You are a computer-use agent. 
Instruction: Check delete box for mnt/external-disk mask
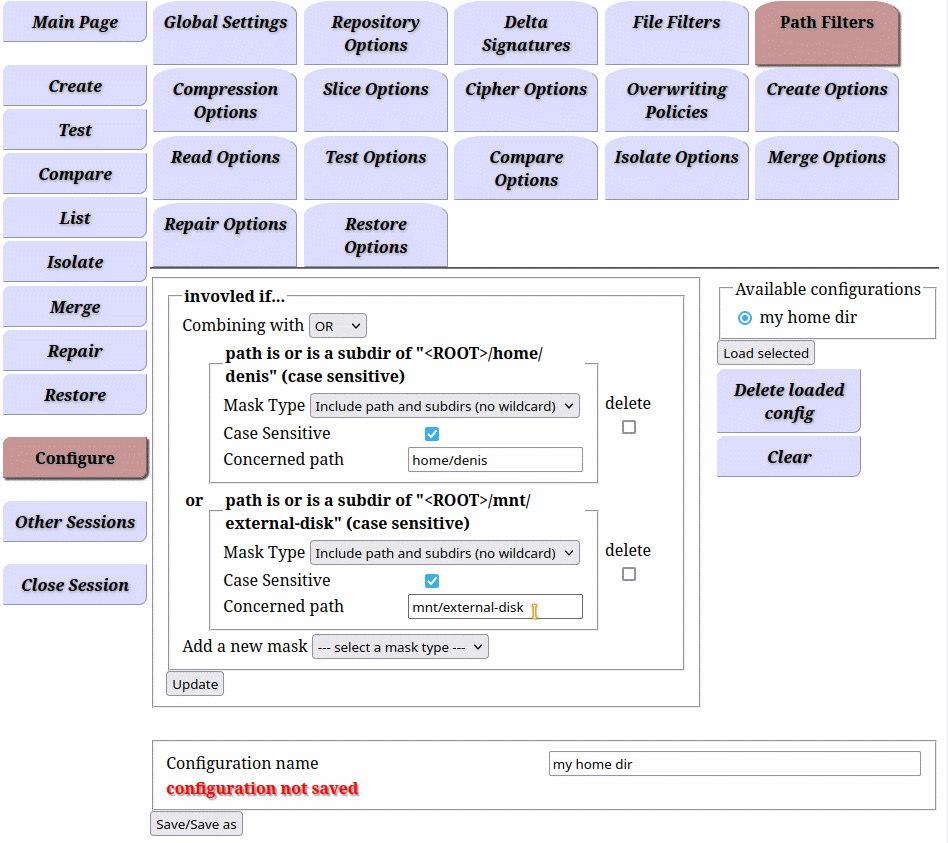629,574
